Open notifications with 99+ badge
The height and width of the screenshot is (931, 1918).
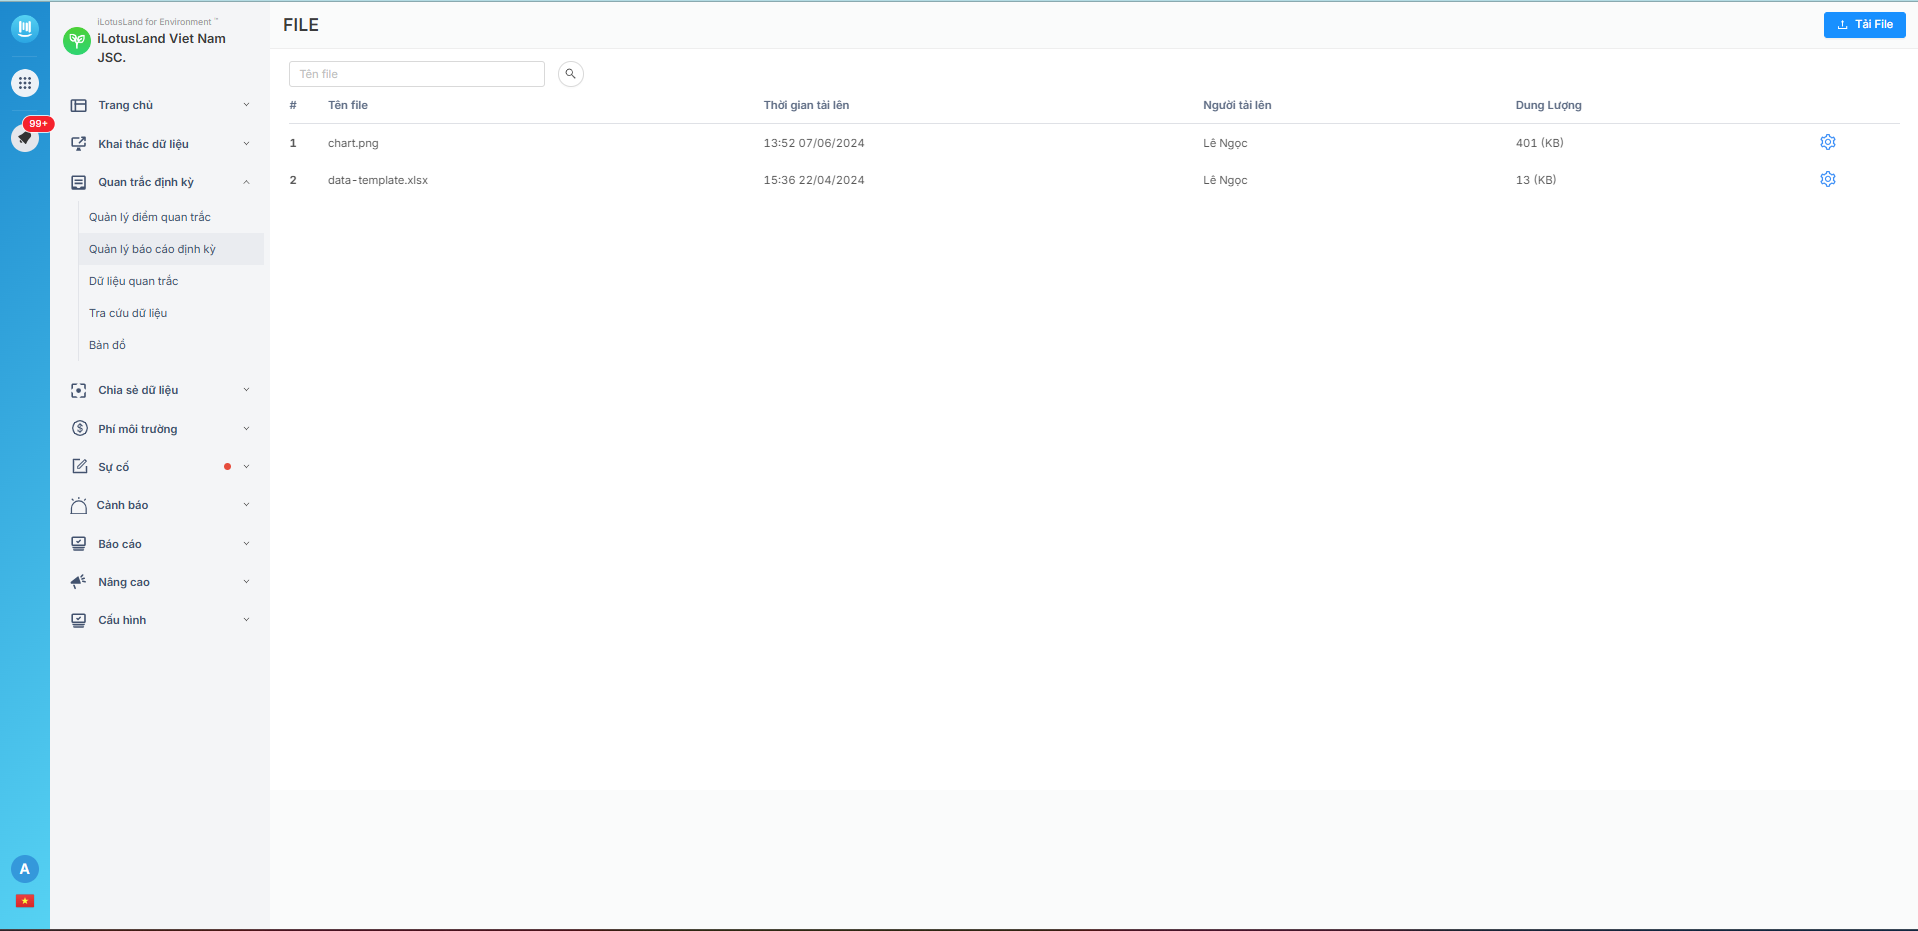click(25, 137)
